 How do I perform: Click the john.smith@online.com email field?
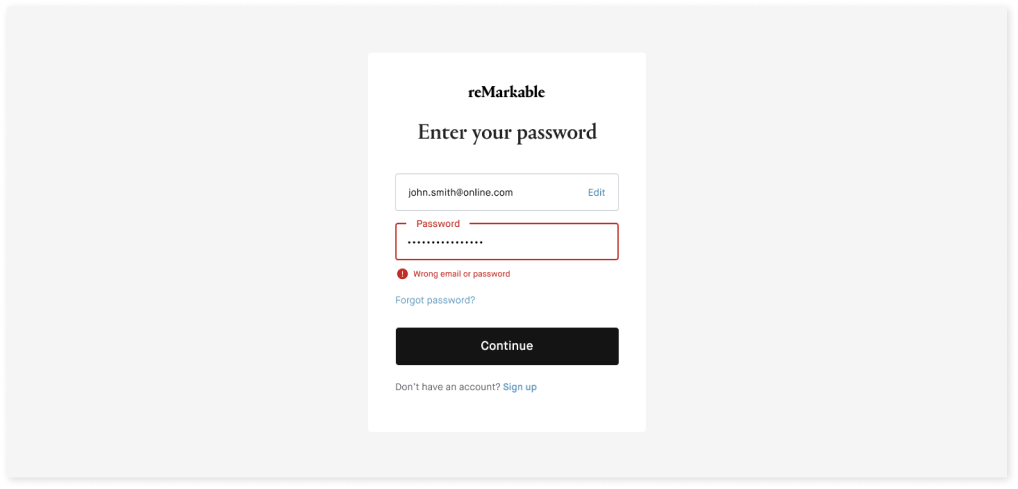point(460,192)
